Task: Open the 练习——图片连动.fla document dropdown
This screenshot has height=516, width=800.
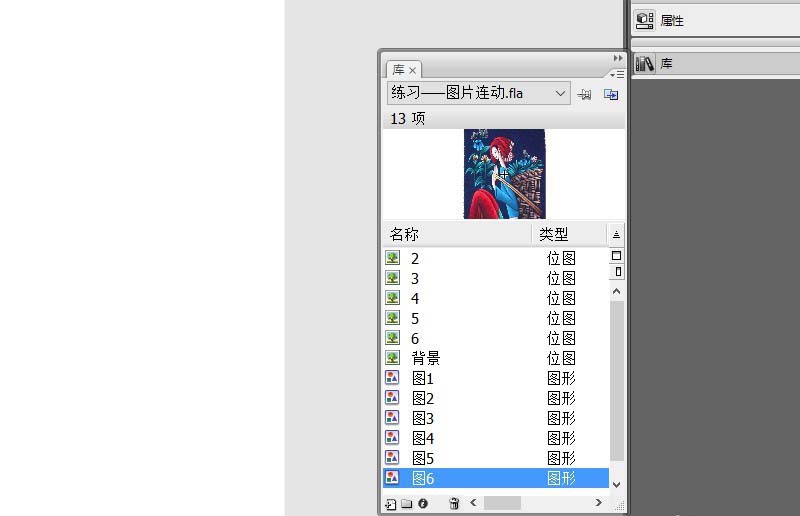Action: point(479,93)
